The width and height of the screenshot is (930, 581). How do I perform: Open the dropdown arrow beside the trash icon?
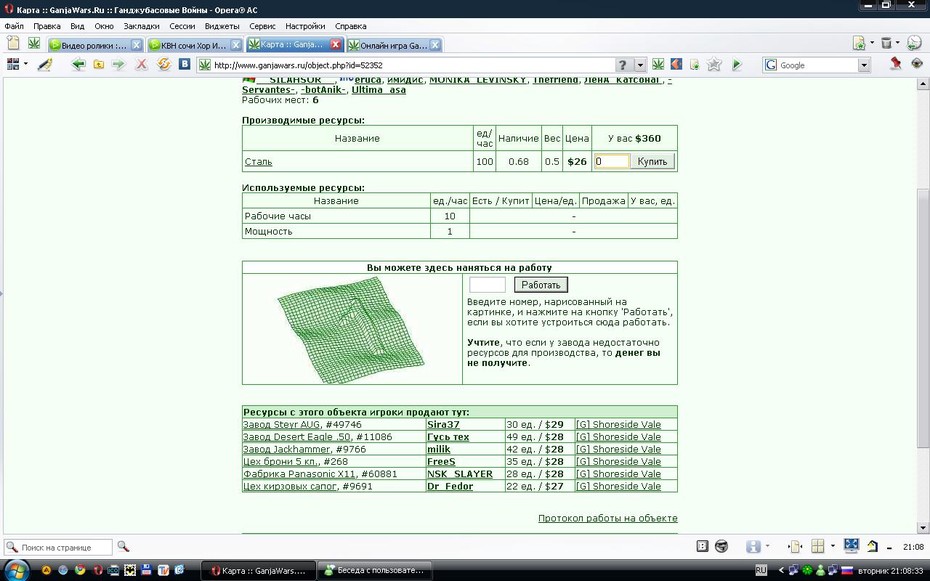click(x=897, y=43)
